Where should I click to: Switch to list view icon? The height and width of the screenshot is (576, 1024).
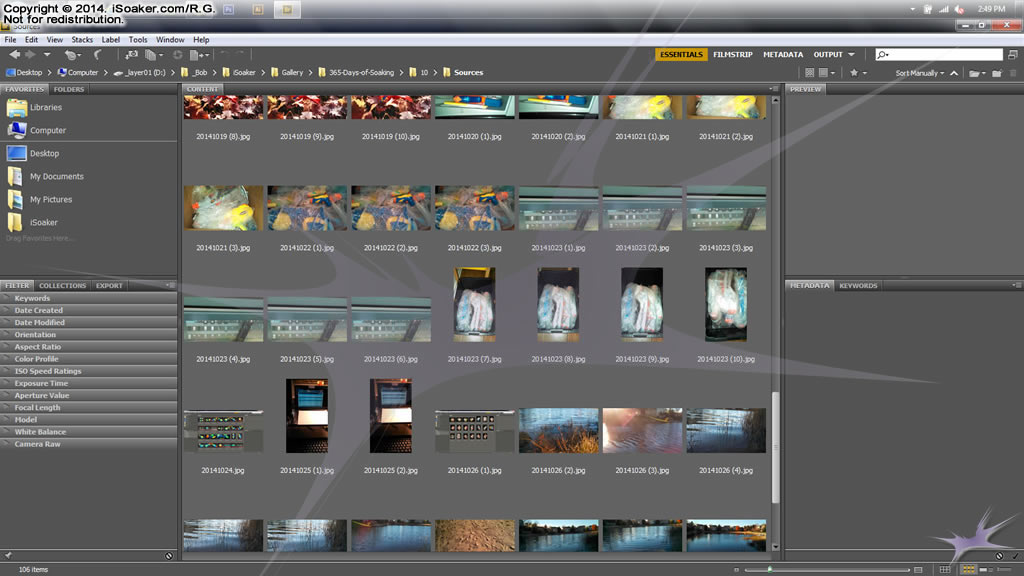click(1003, 569)
